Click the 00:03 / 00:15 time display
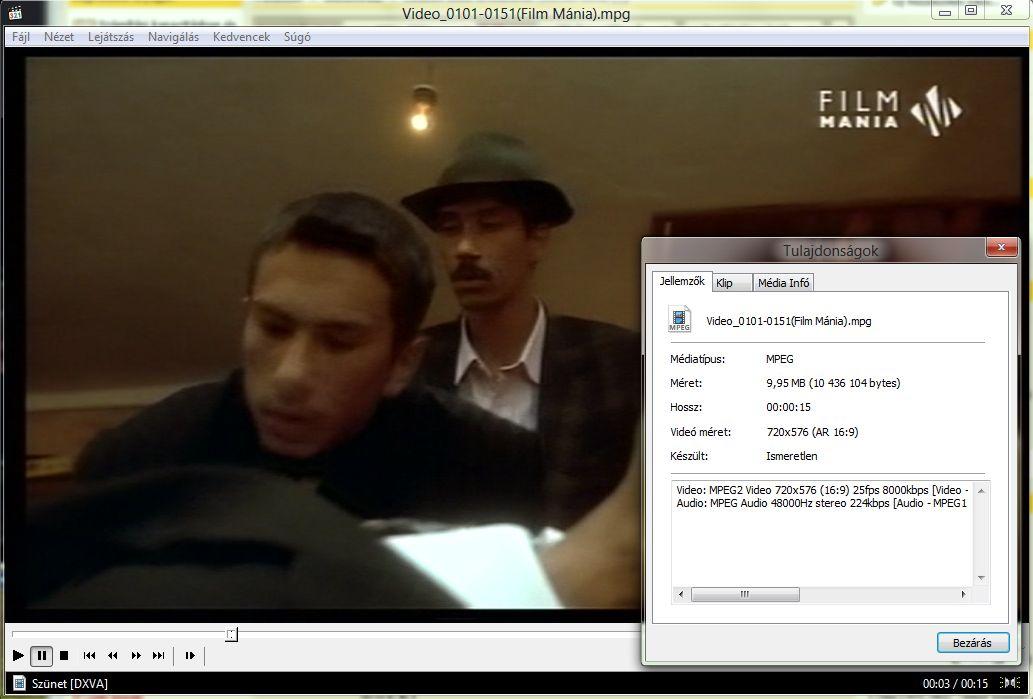Image resolution: width=1033 pixels, height=699 pixels. (x=955, y=683)
